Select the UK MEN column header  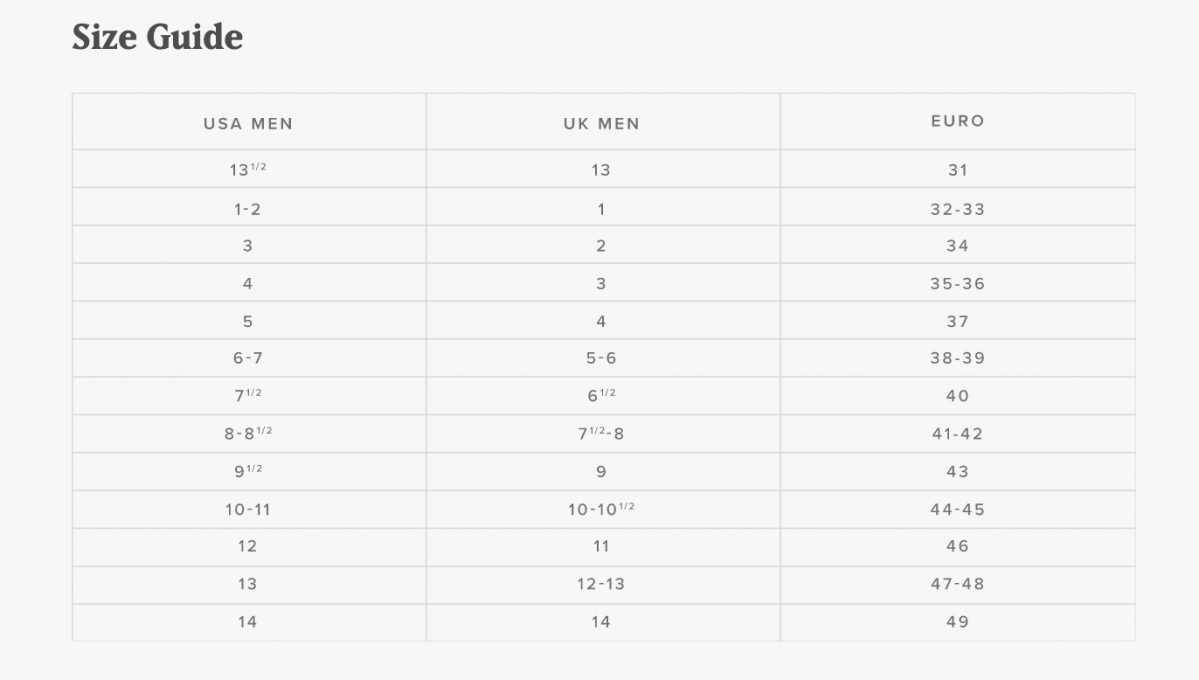click(x=601, y=124)
